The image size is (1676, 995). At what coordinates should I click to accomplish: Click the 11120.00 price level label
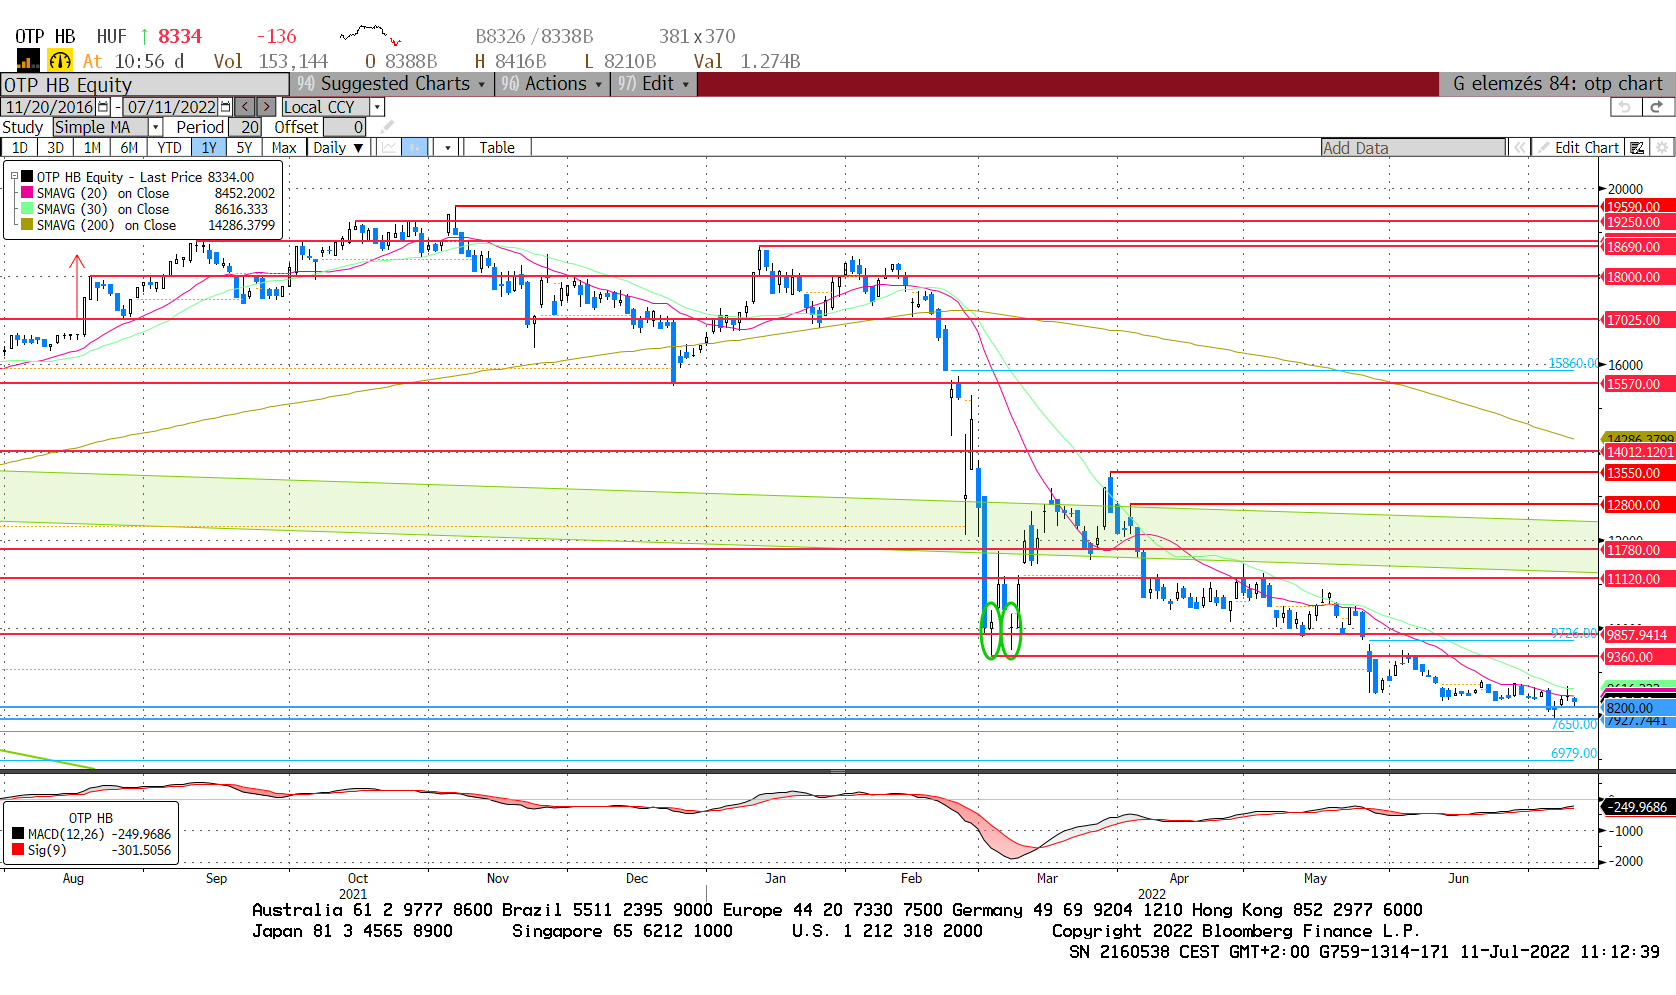coord(1639,579)
